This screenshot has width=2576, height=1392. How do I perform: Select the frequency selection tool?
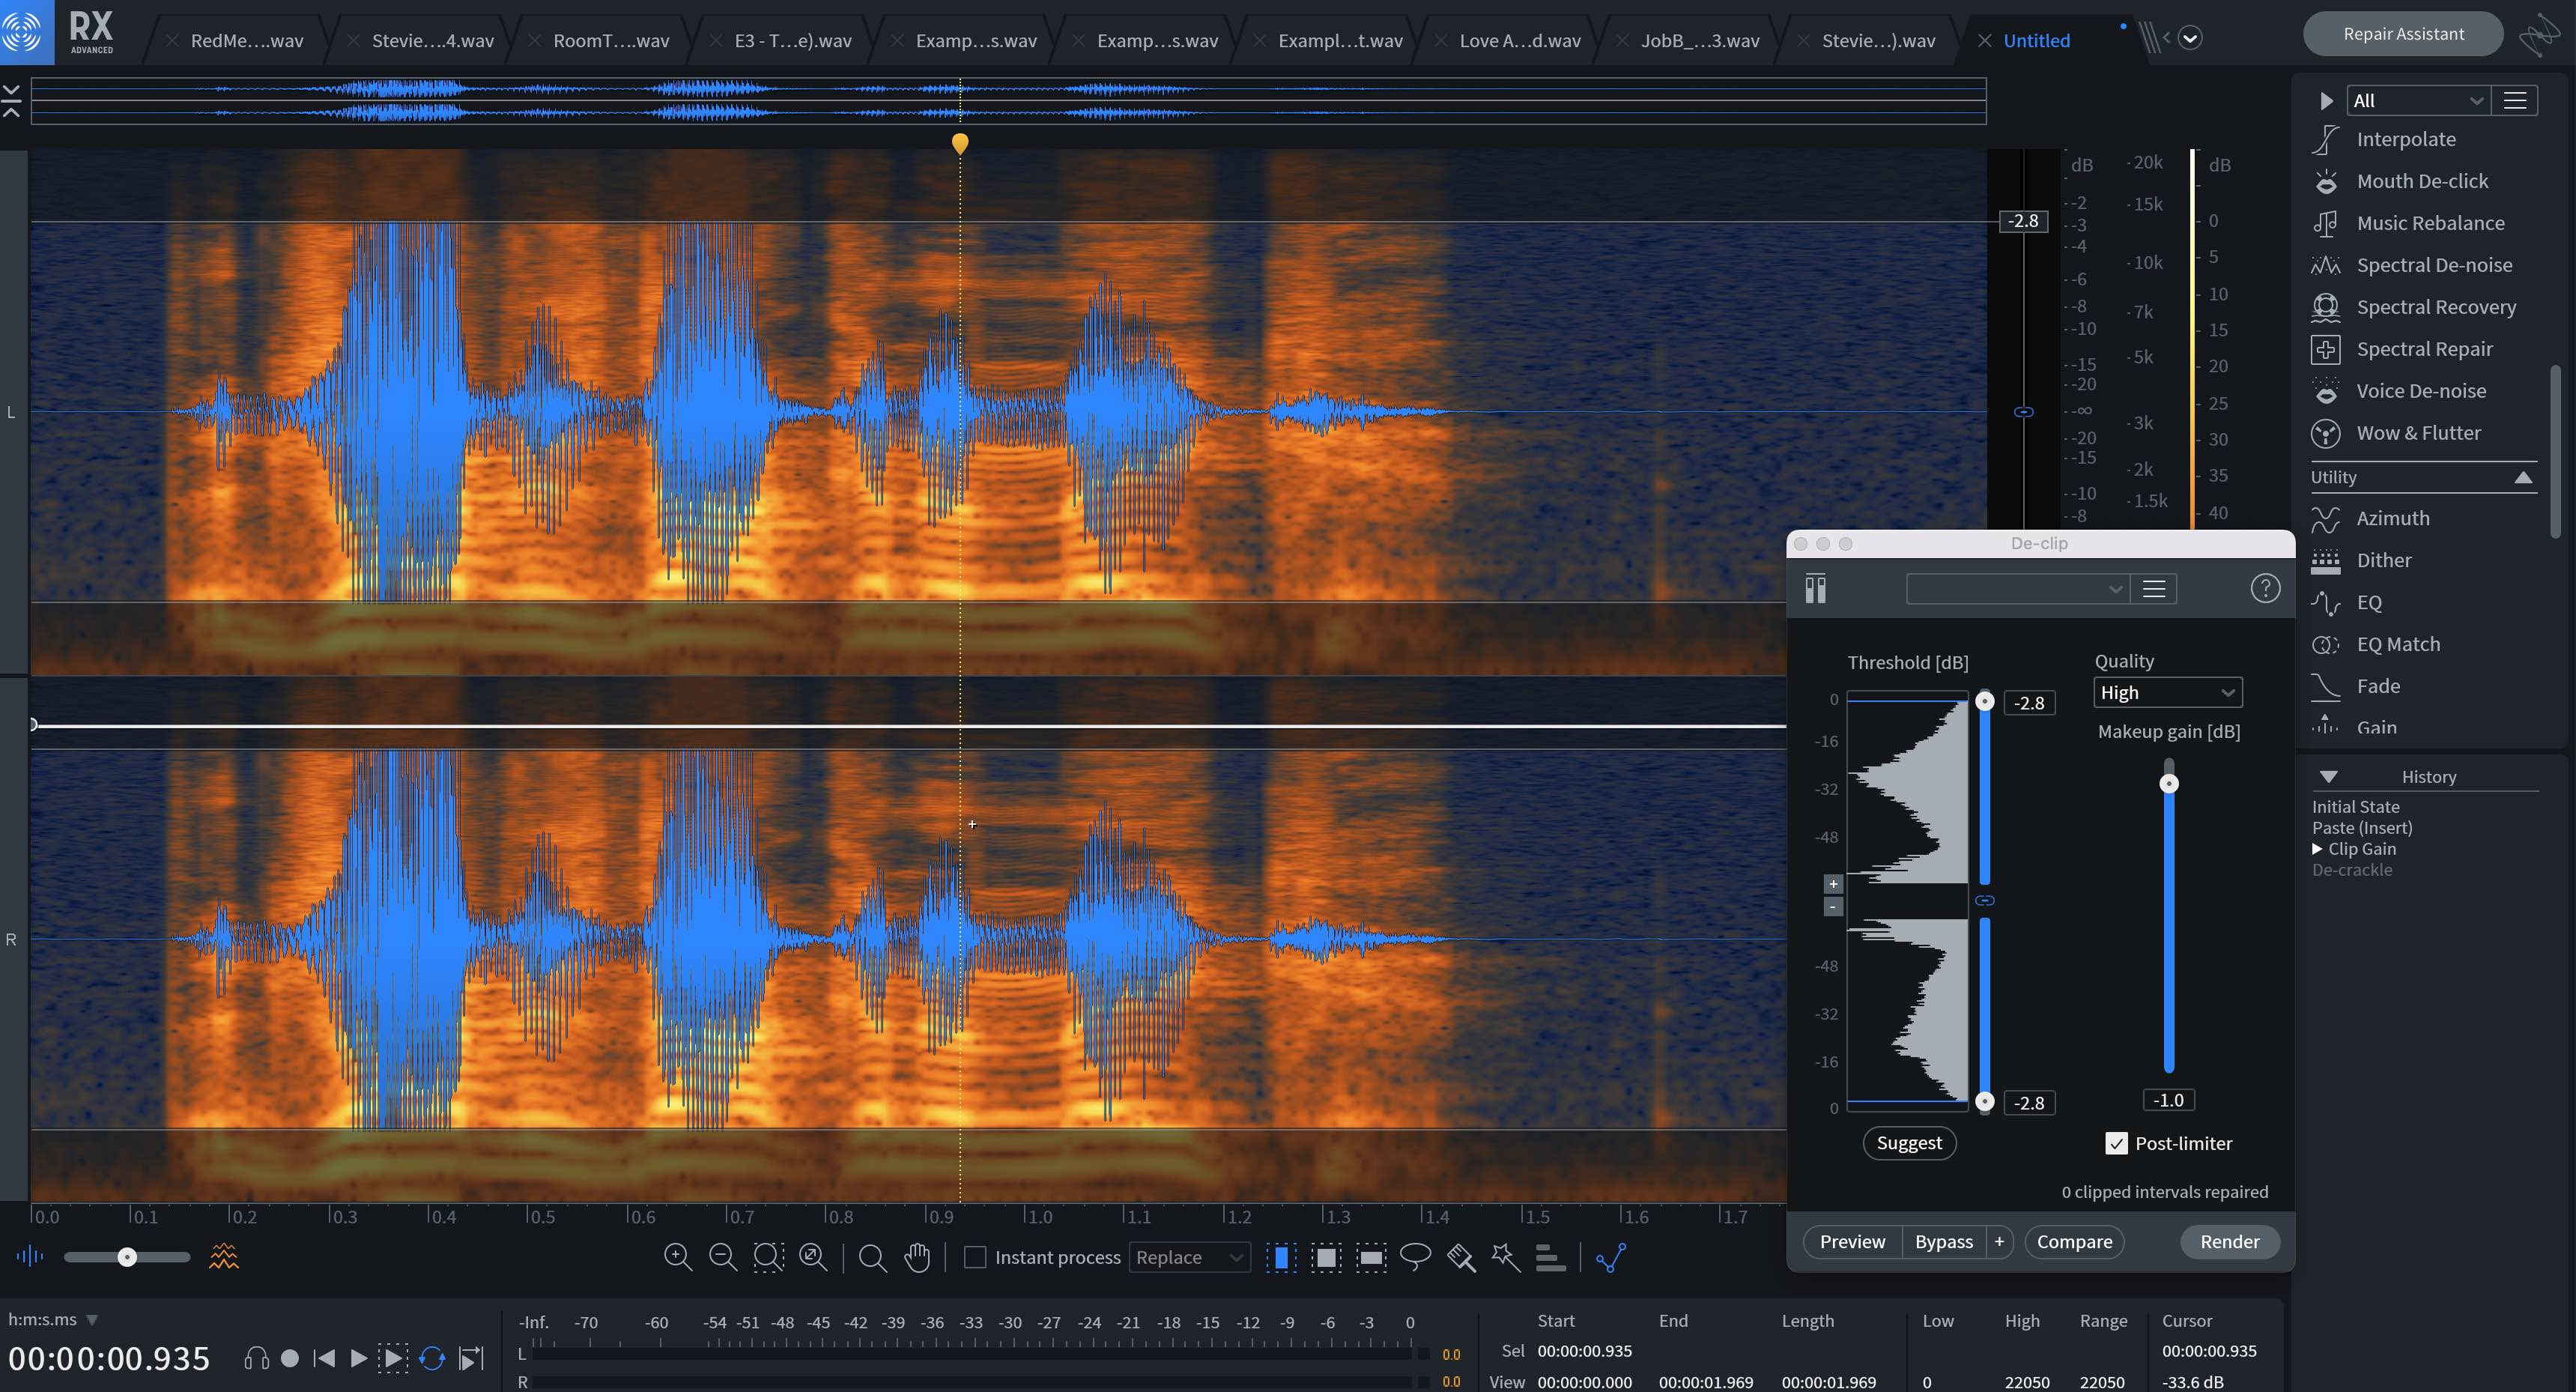[1371, 1257]
